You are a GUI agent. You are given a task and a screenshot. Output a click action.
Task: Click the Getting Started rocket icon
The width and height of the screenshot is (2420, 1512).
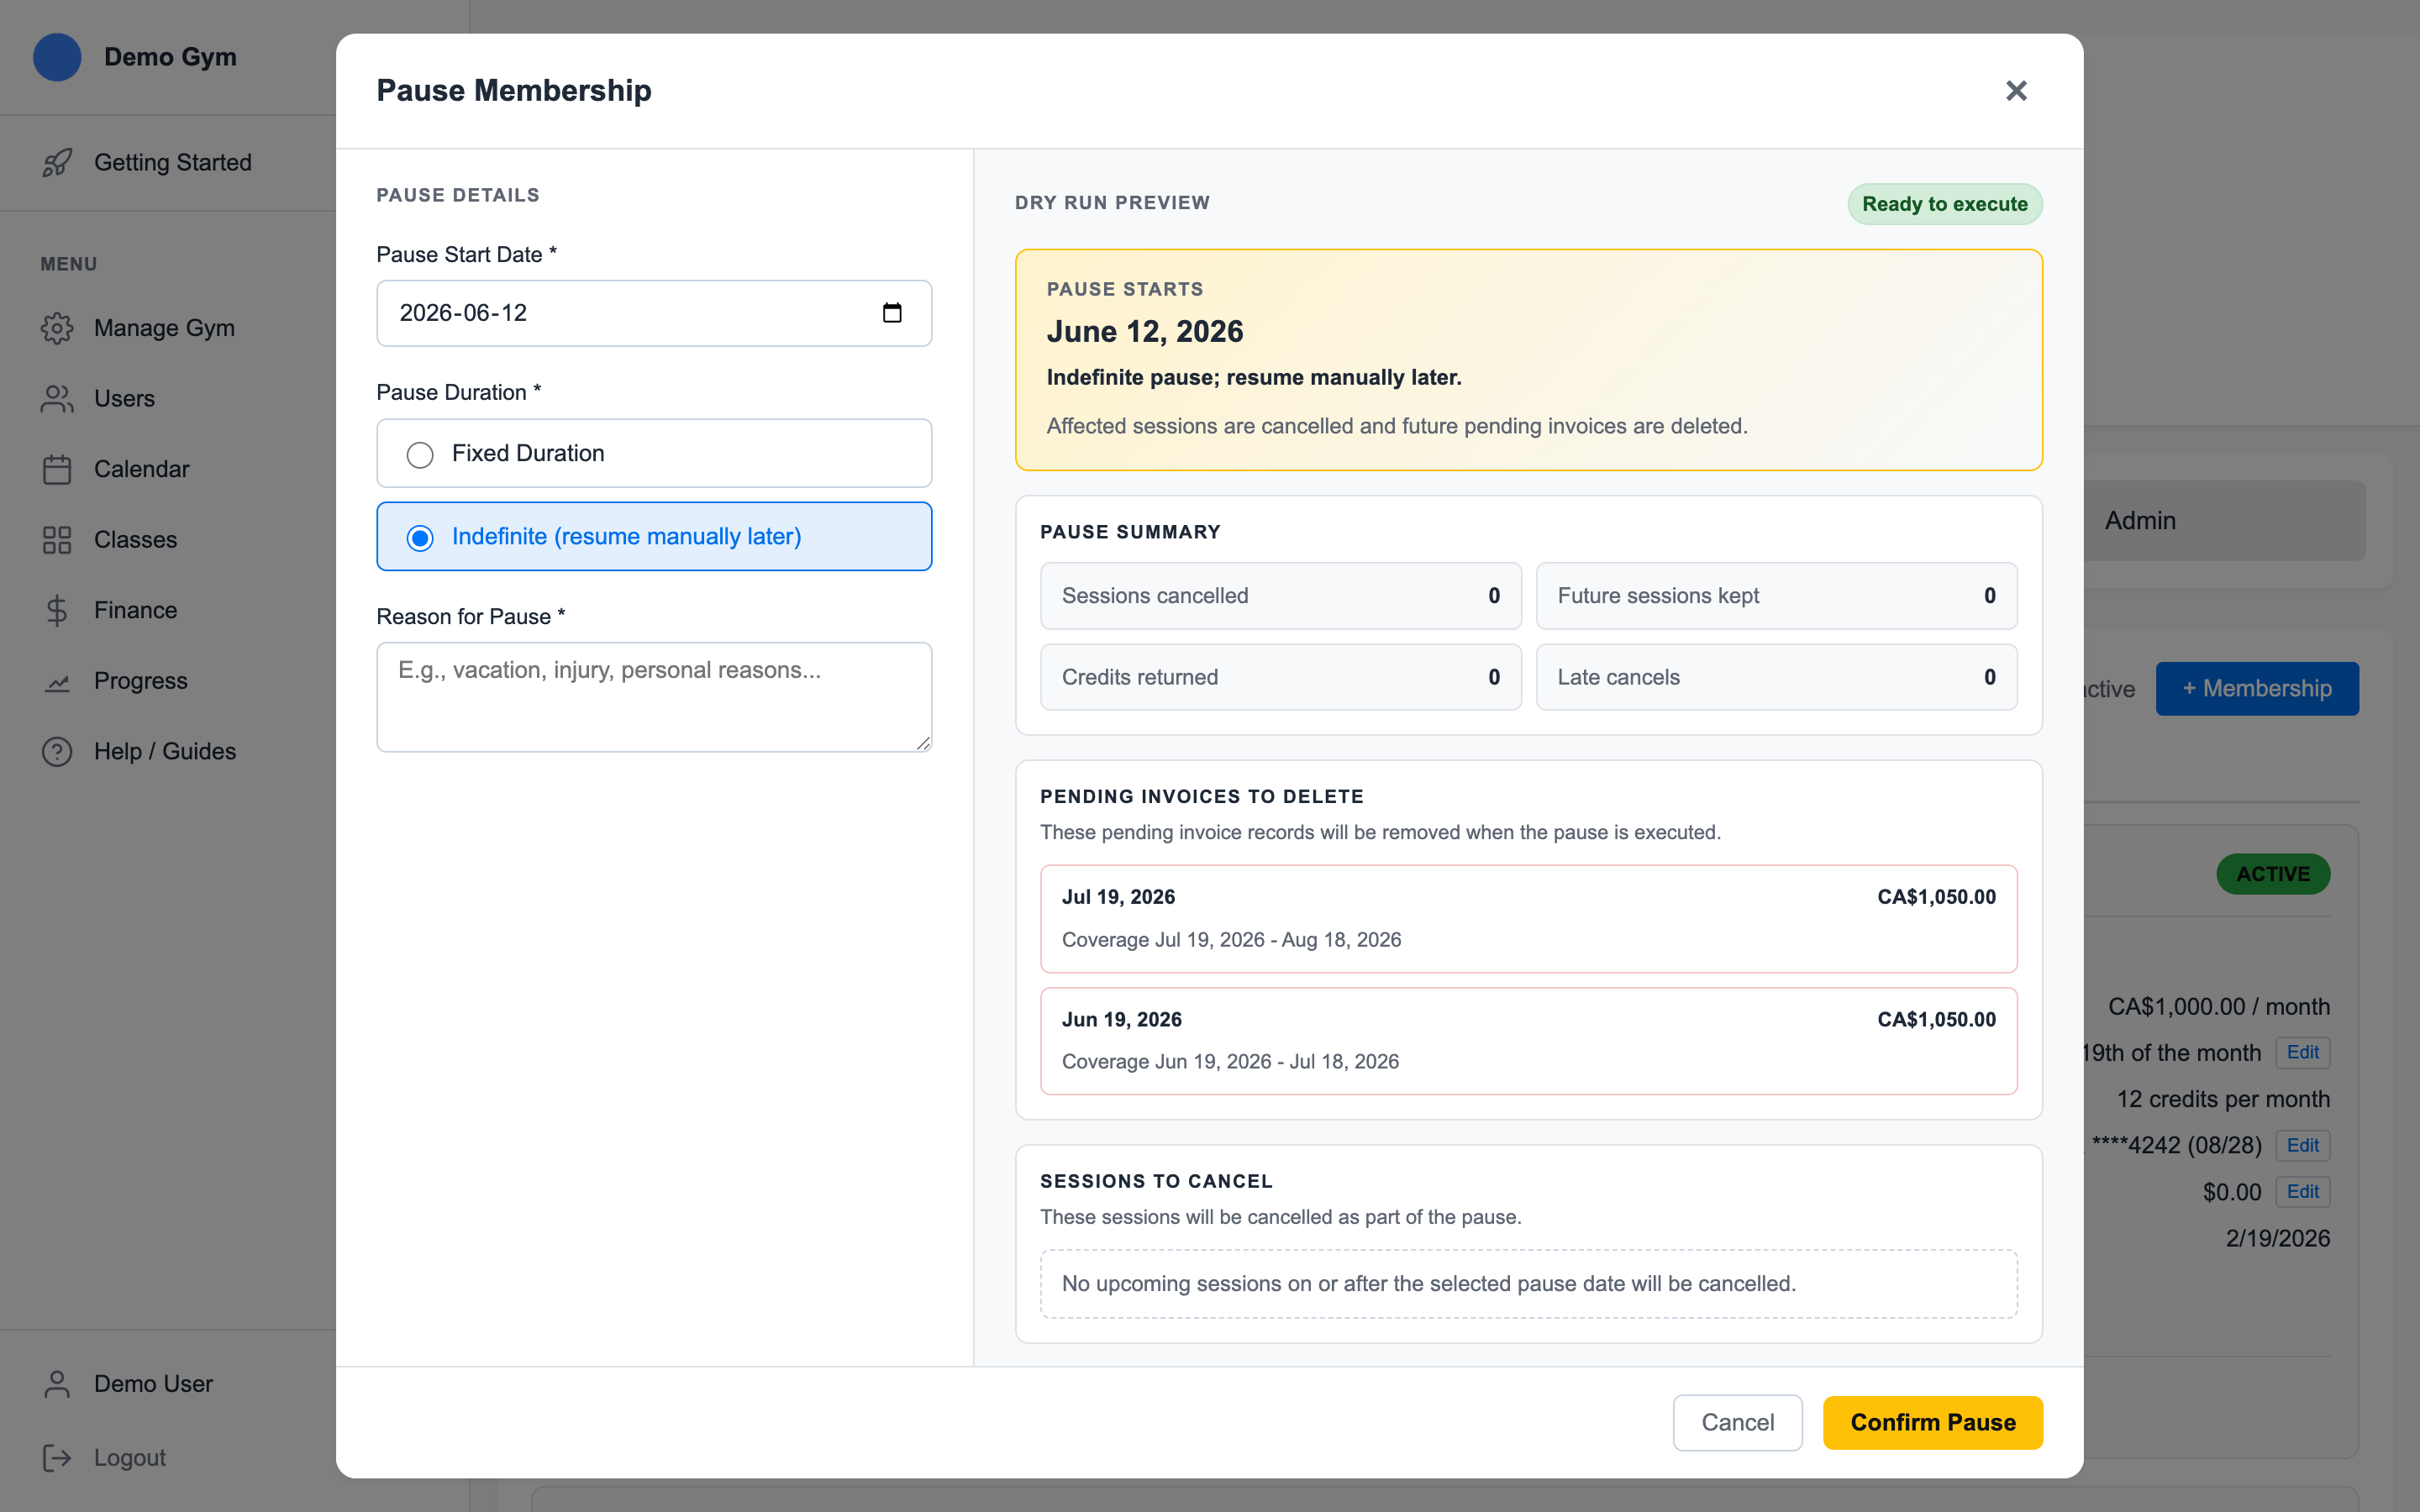(57, 162)
